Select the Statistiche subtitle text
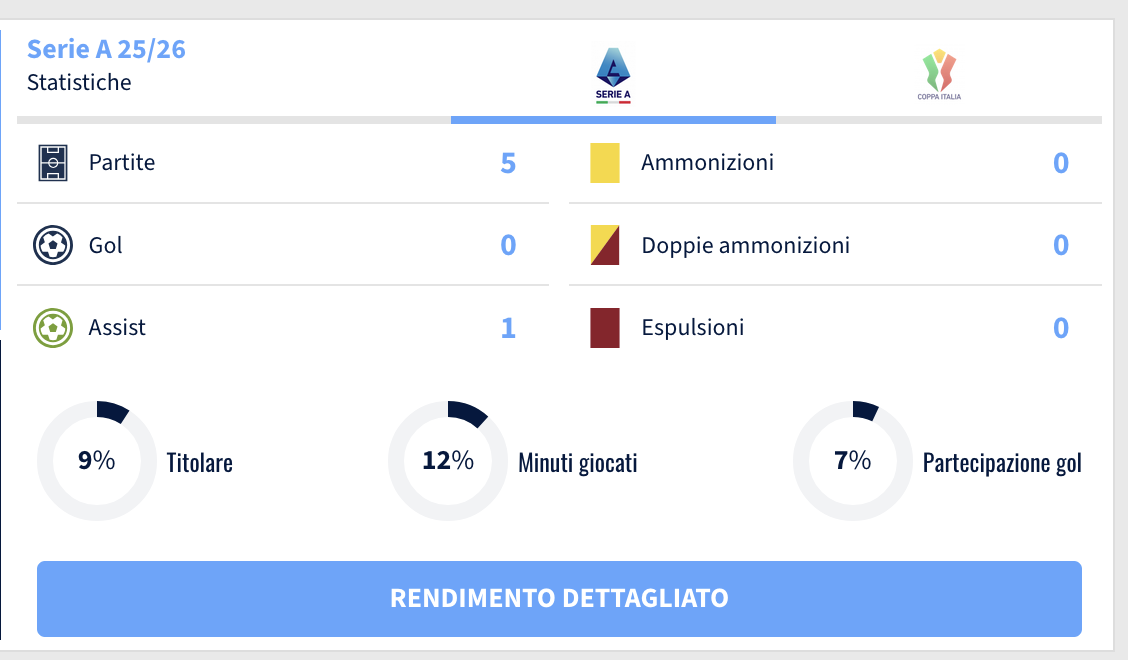The width and height of the screenshot is (1128, 660). click(79, 82)
